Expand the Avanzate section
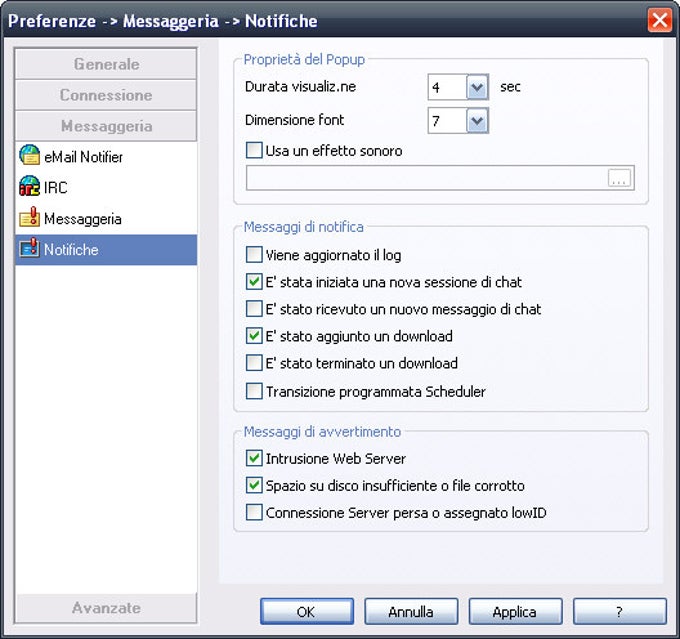The image size is (680, 639). pyautogui.click(x=106, y=608)
